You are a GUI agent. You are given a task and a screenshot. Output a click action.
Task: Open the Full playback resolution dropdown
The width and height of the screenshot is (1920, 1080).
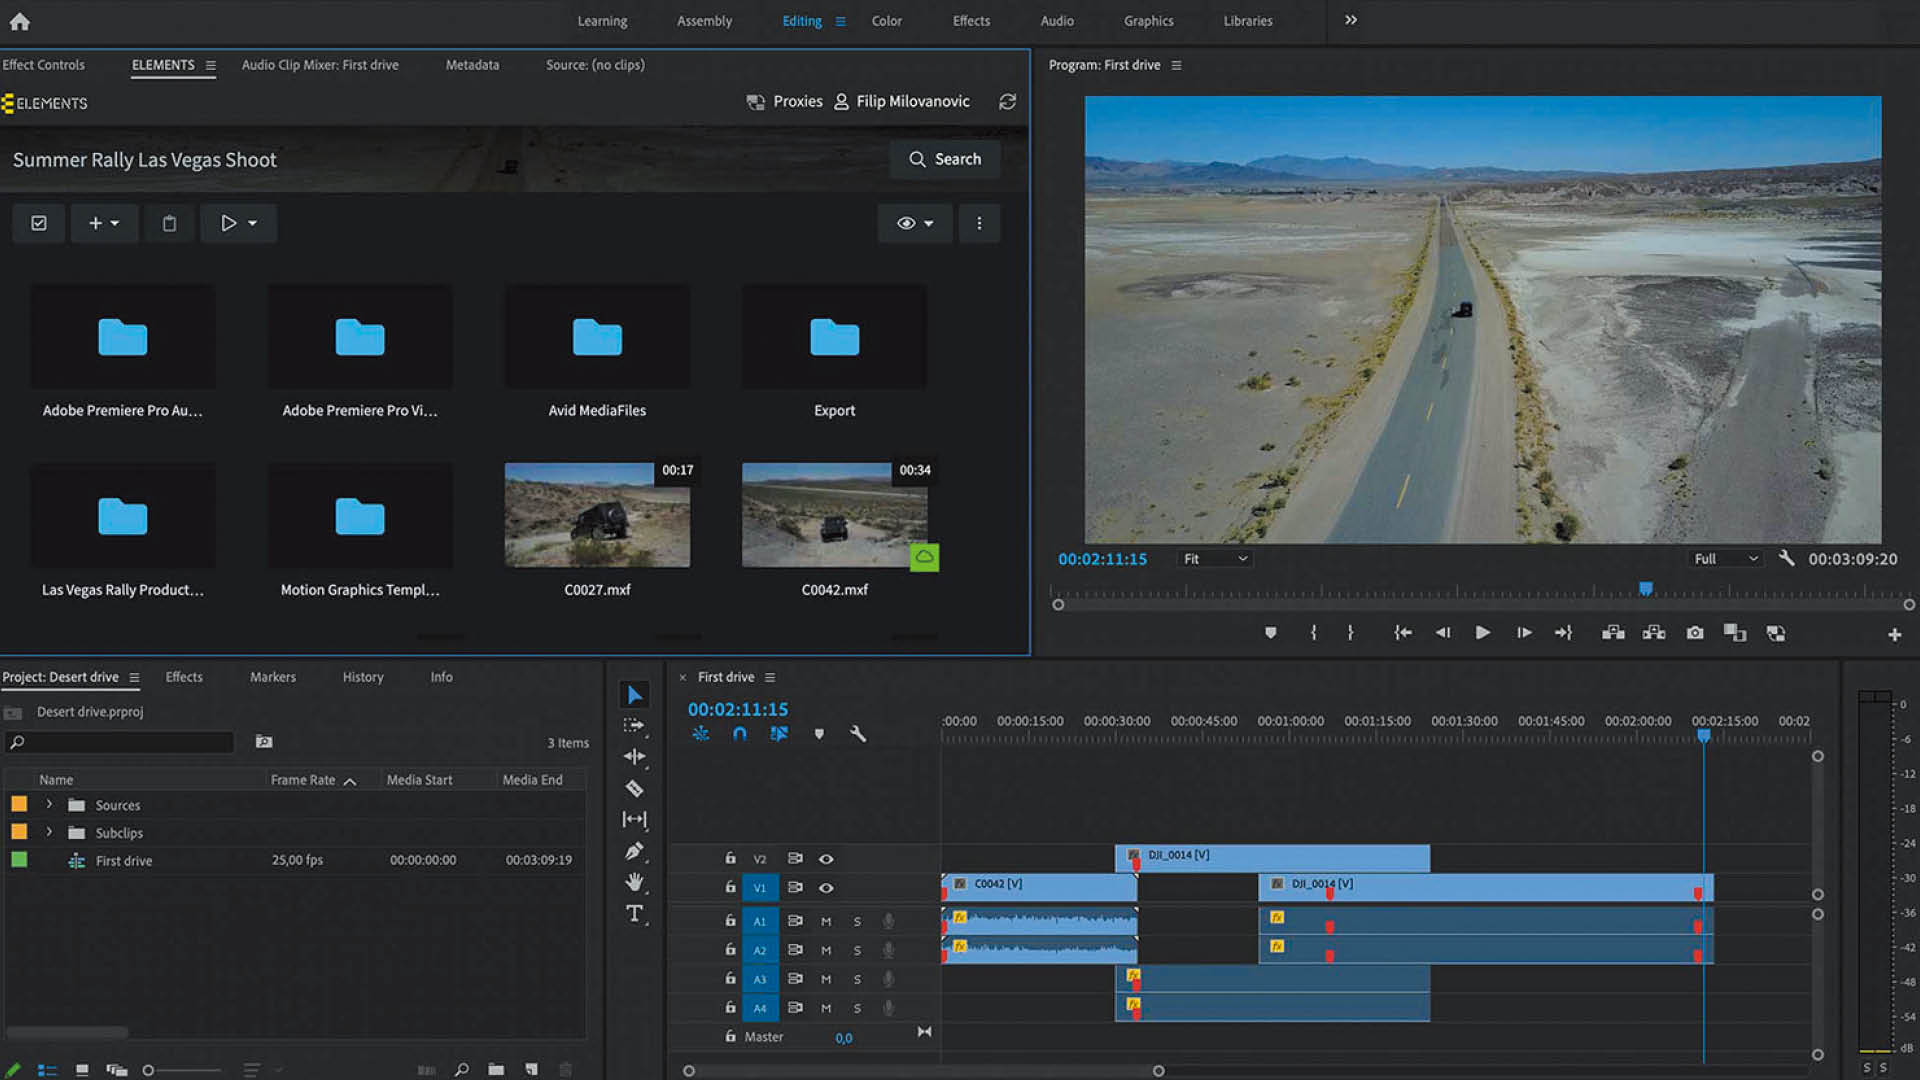pyautogui.click(x=1725, y=559)
